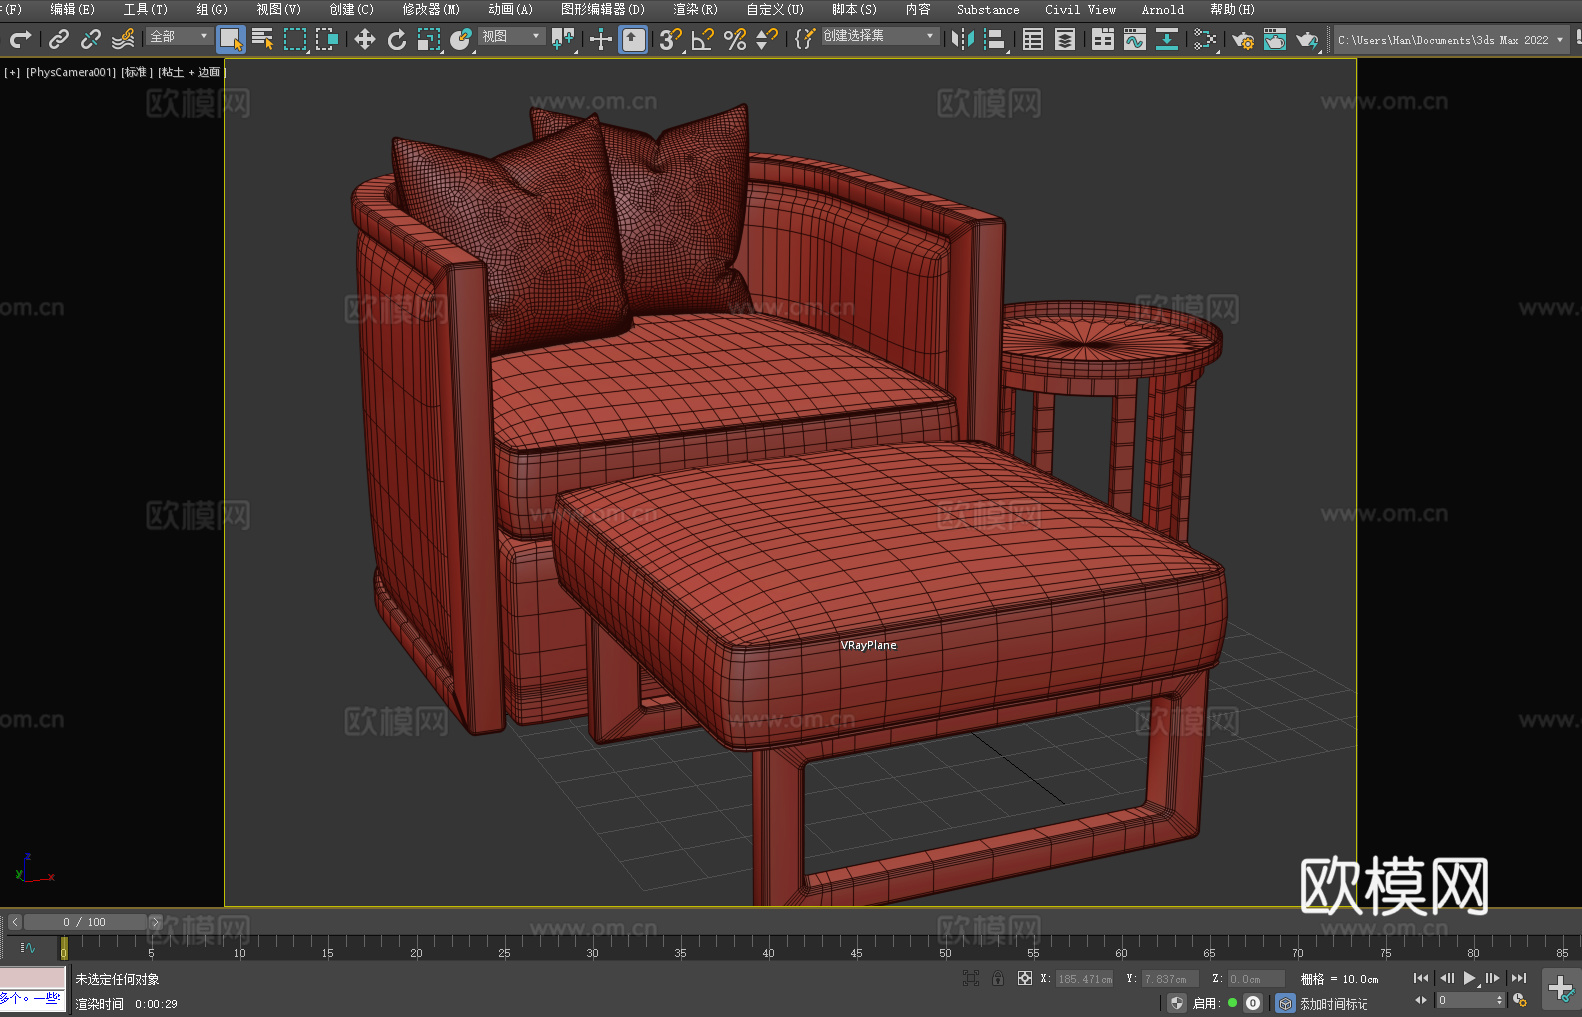Toggle the Scene Explorer
This screenshot has height=1017, width=1582.
(1033, 39)
